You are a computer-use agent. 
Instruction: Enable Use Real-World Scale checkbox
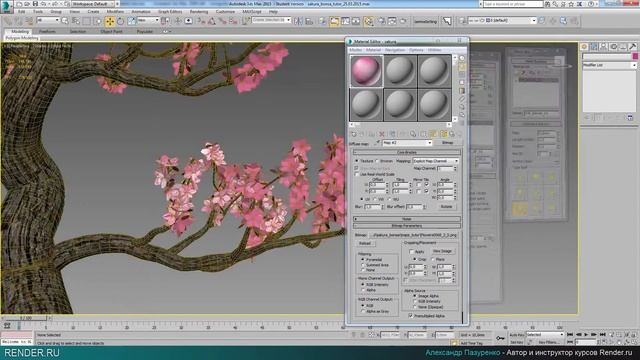[x=356, y=174]
